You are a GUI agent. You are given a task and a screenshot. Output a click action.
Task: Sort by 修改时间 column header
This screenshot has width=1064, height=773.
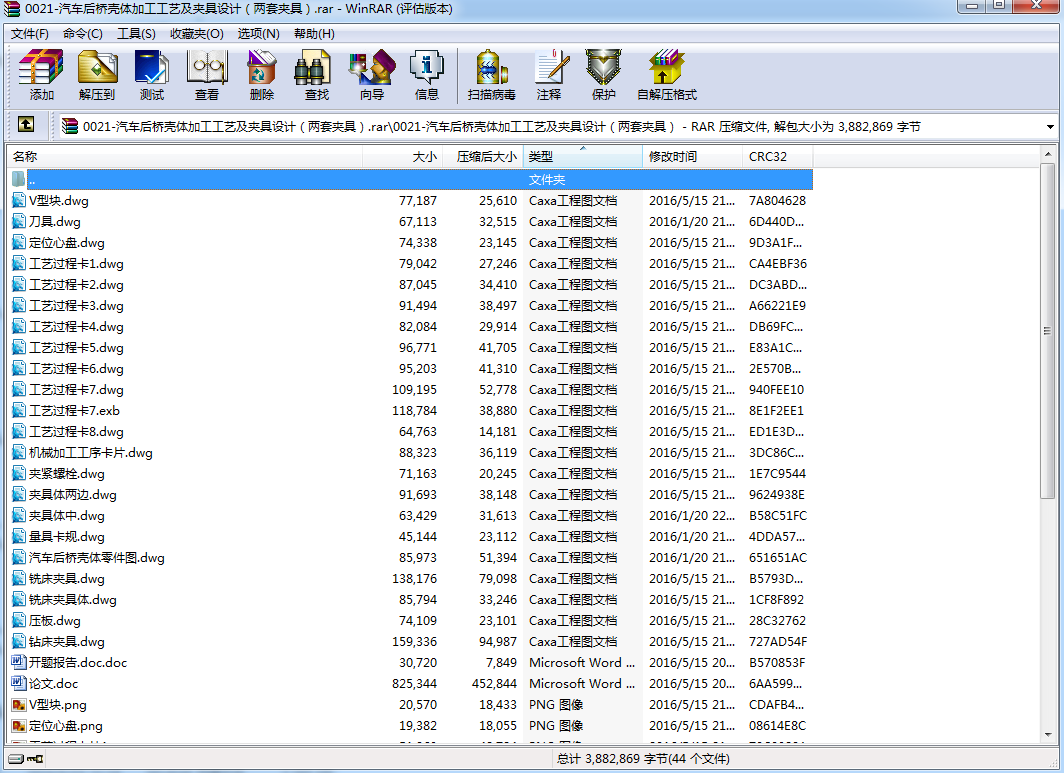pos(693,157)
